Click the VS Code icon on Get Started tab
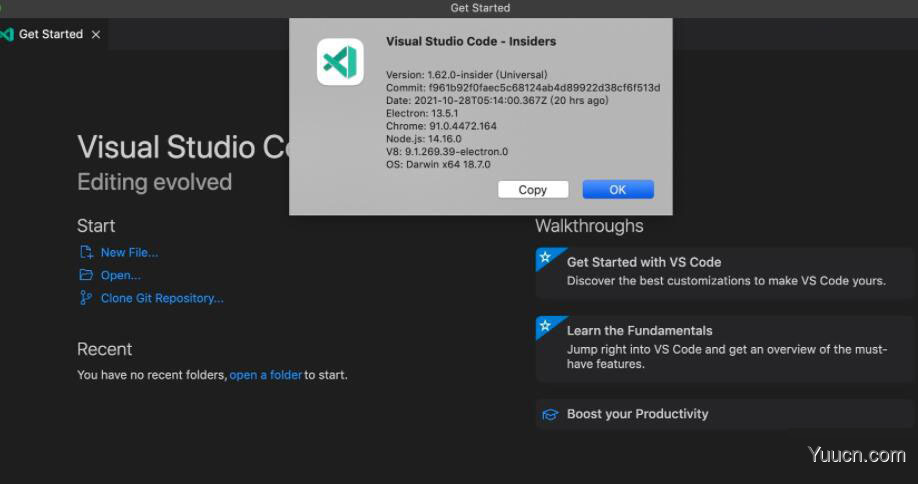This screenshot has height=484, width=918. click(x=7, y=35)
